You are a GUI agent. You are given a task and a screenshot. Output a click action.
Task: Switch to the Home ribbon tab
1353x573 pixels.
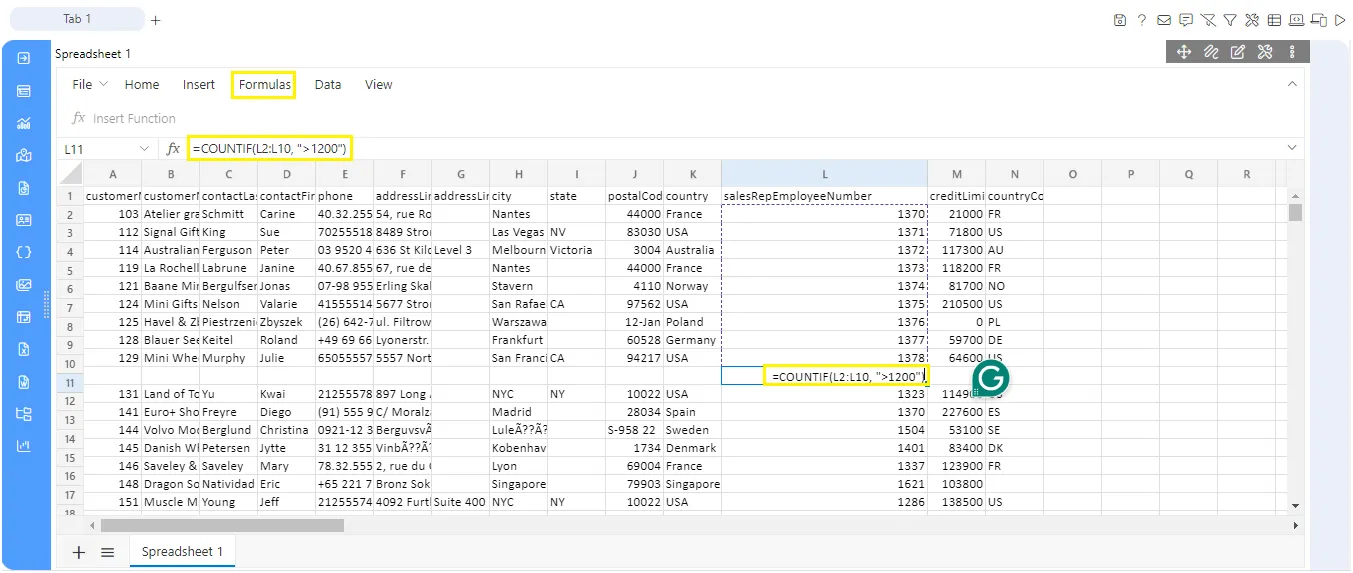(142, 85)
